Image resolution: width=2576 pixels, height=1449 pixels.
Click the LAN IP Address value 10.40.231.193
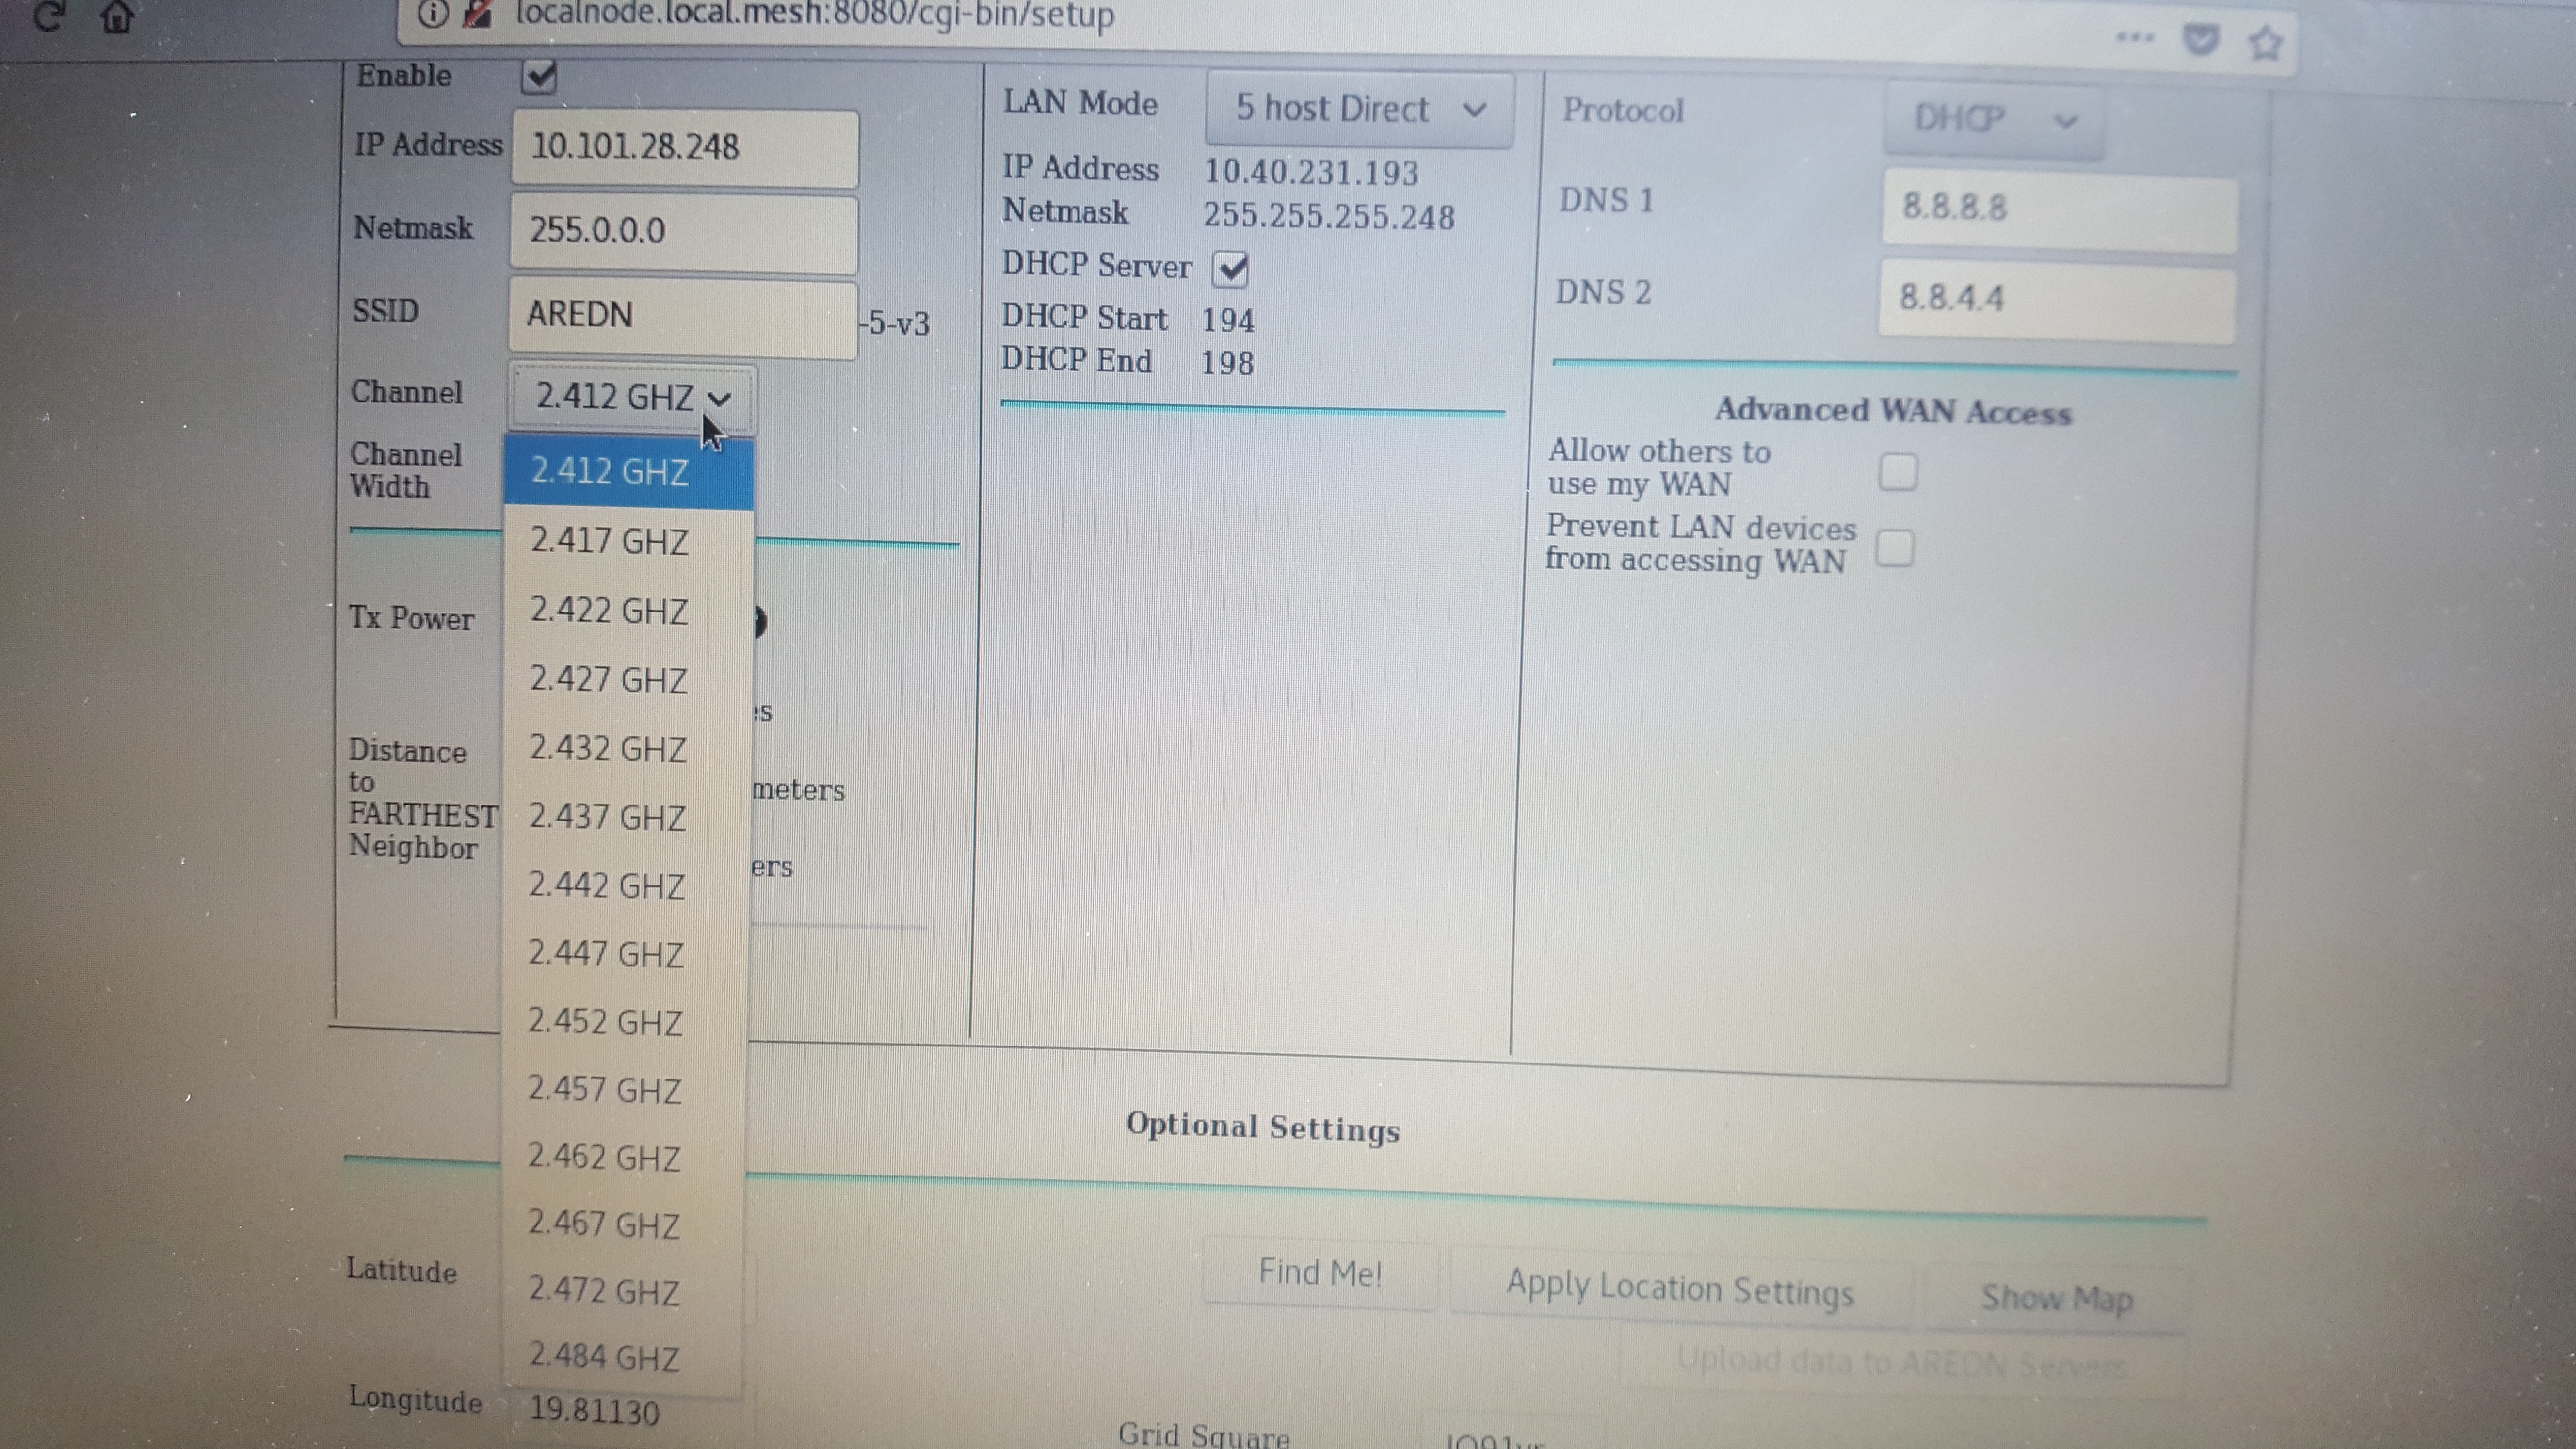click(x=1311, y=172)
